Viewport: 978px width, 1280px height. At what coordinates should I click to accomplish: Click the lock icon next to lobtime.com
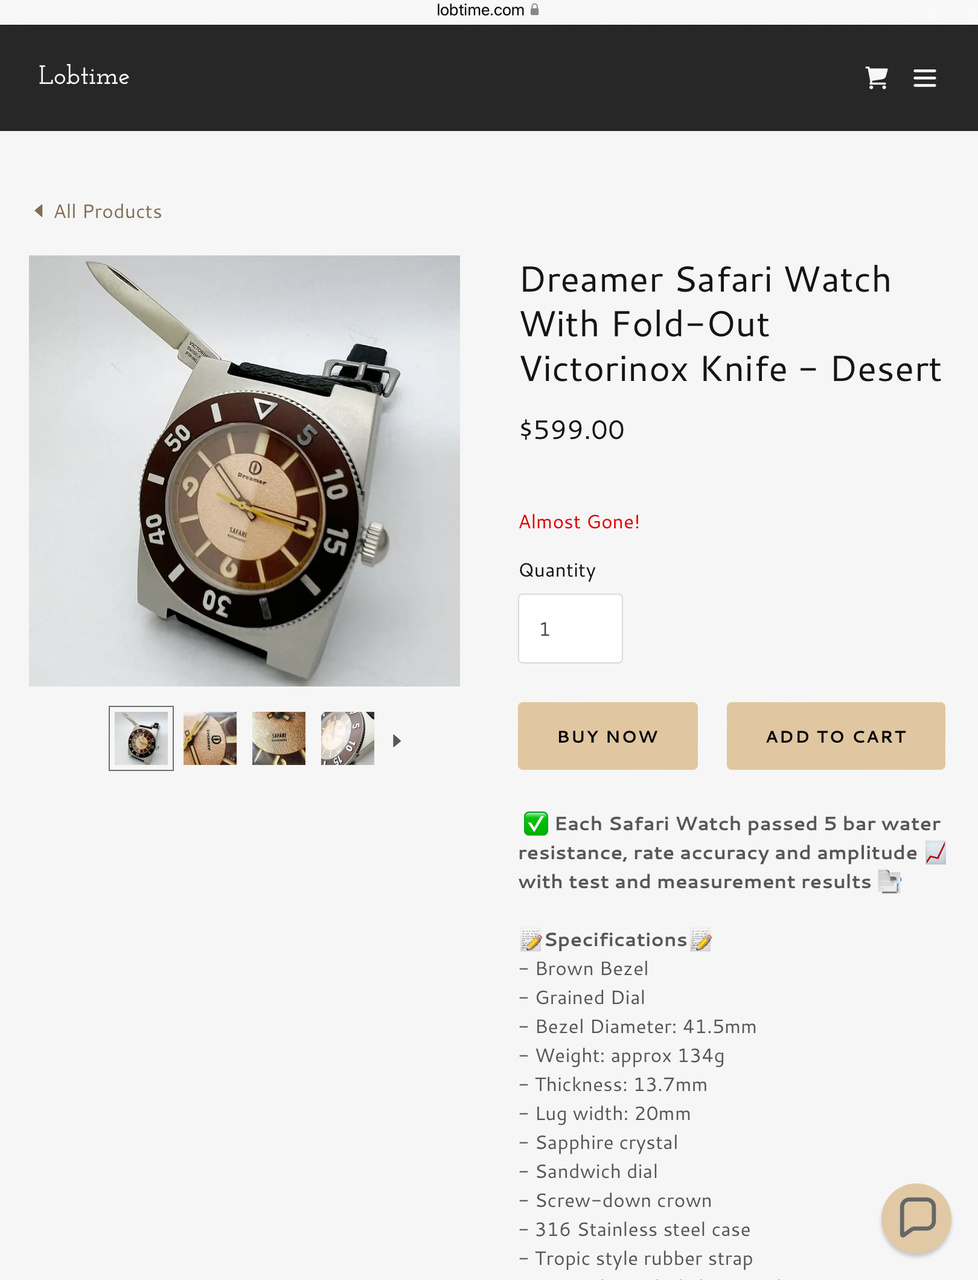[535, 10]
